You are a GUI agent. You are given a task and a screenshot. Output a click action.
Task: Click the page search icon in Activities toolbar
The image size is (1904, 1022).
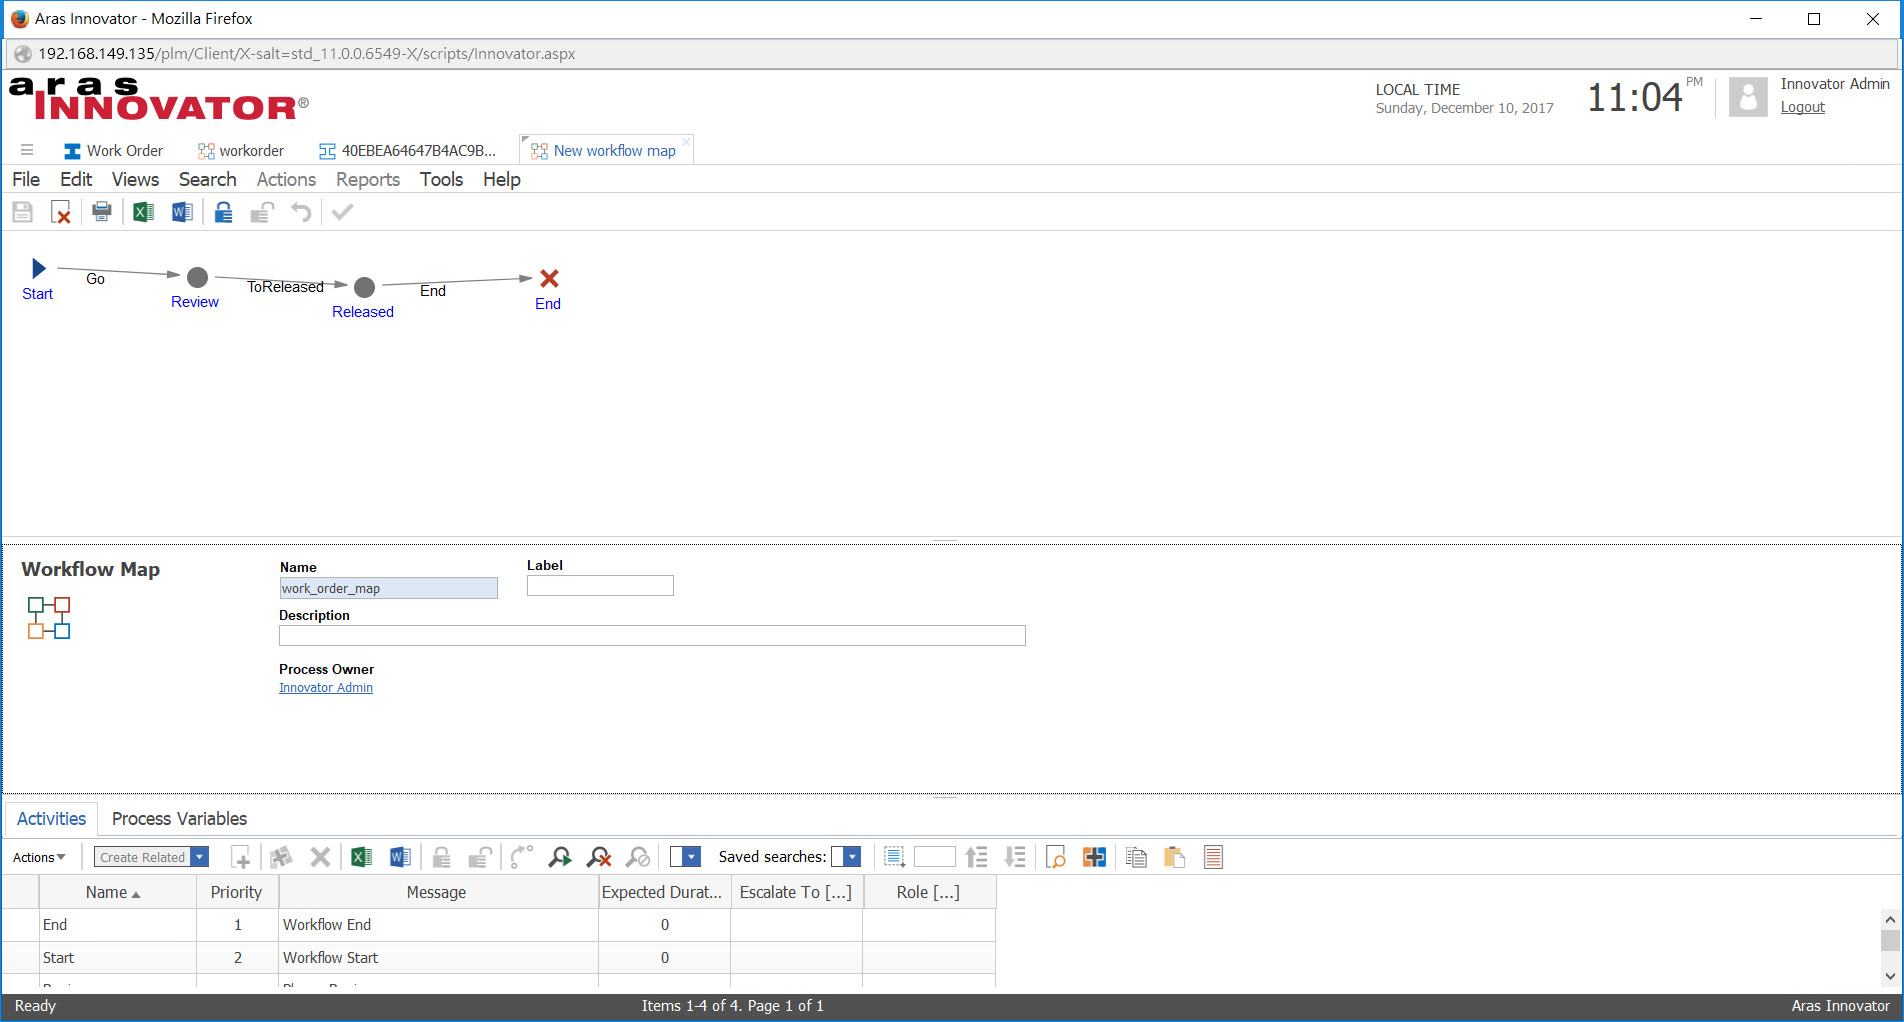click(x=1055, y=857)
